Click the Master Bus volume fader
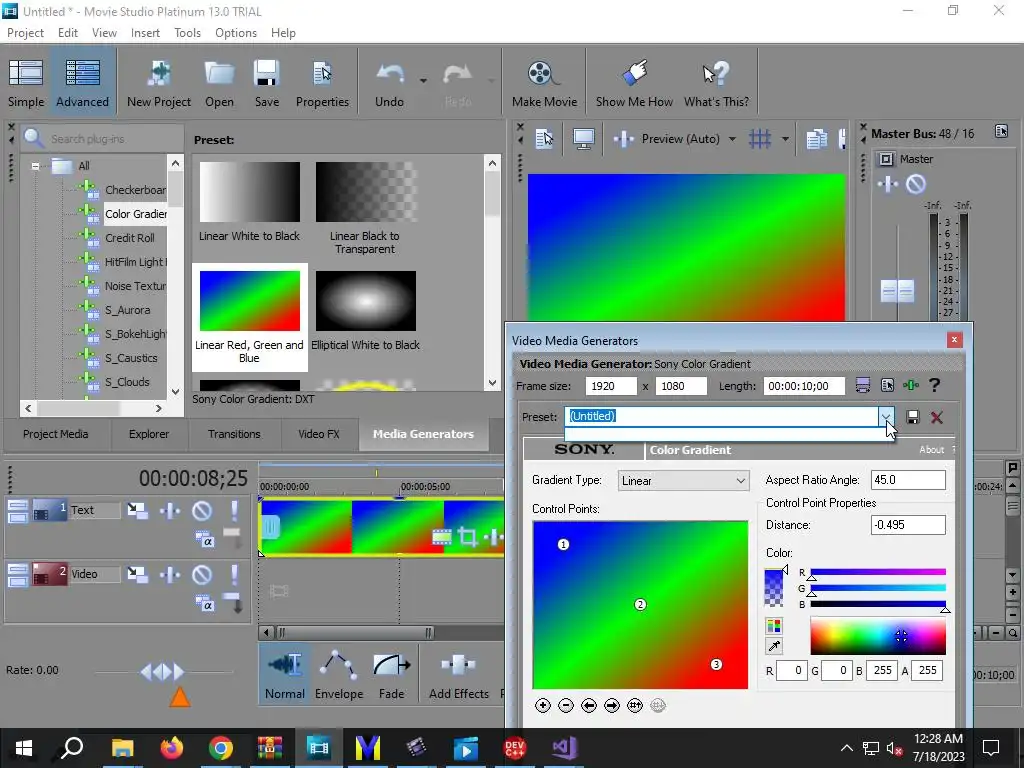The width and height of the screenshot is (1024, 768). click(x=897, y=291)
